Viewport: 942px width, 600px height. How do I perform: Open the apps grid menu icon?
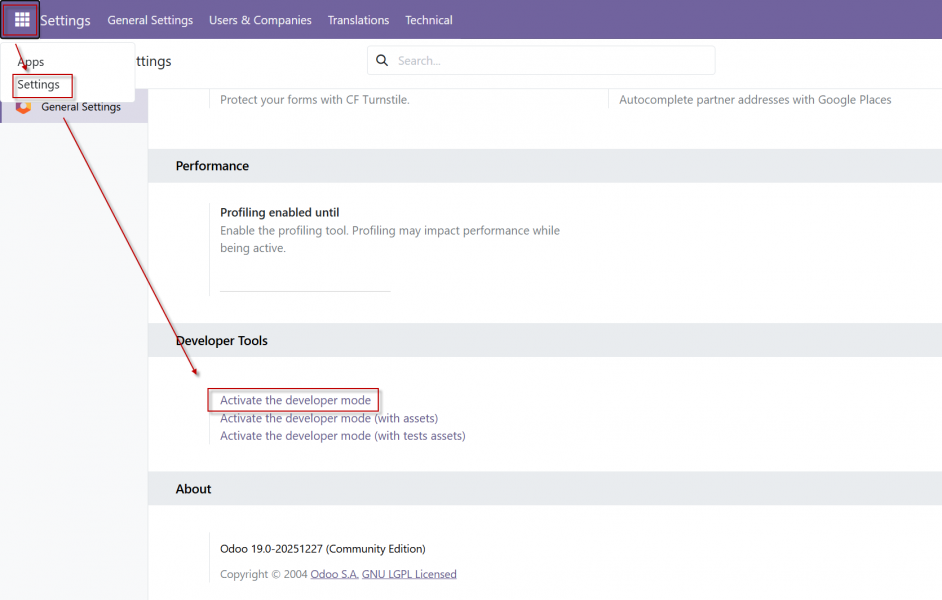tap(22, 20)
